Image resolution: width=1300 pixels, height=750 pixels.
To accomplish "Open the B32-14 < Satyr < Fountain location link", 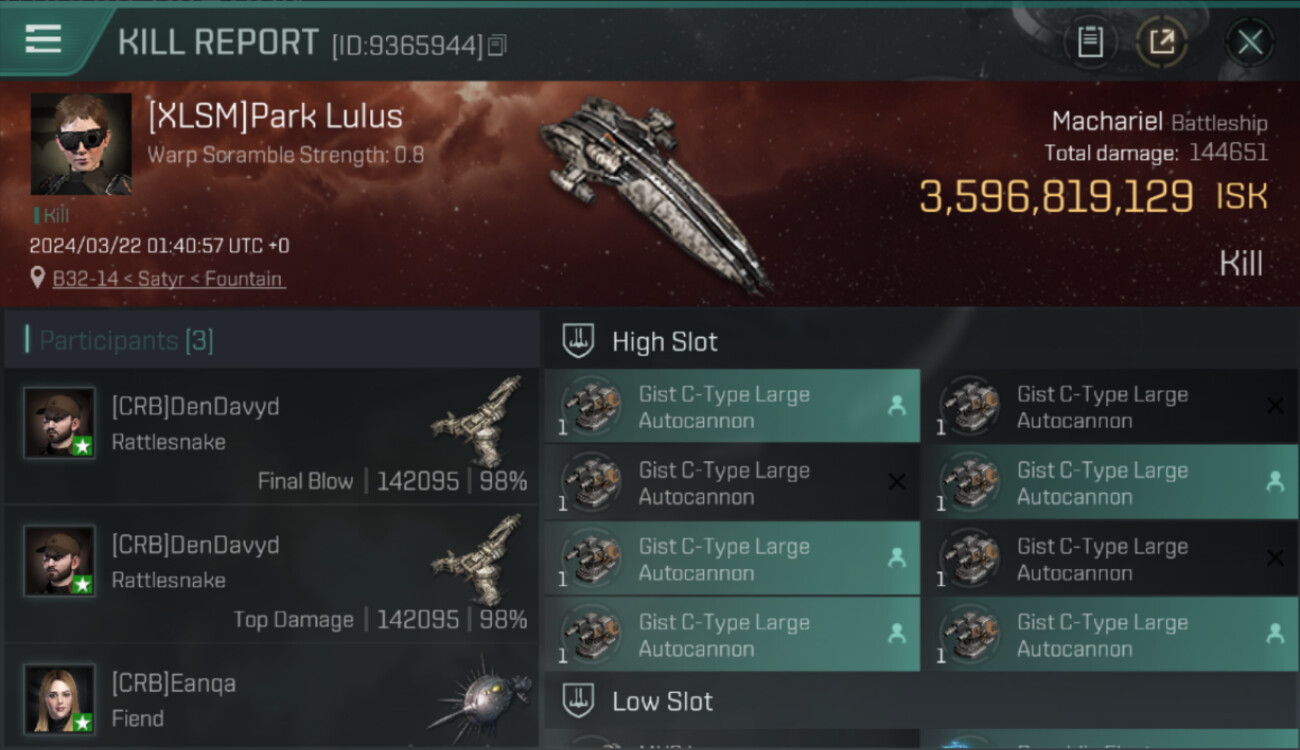I will coord(168,279).
